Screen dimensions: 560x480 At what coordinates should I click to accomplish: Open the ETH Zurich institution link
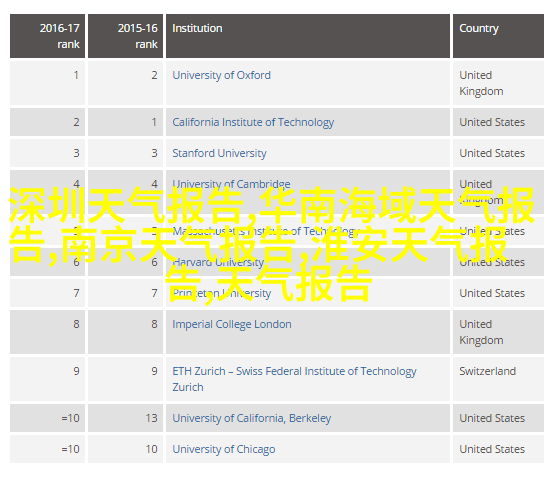click(294, 379)
